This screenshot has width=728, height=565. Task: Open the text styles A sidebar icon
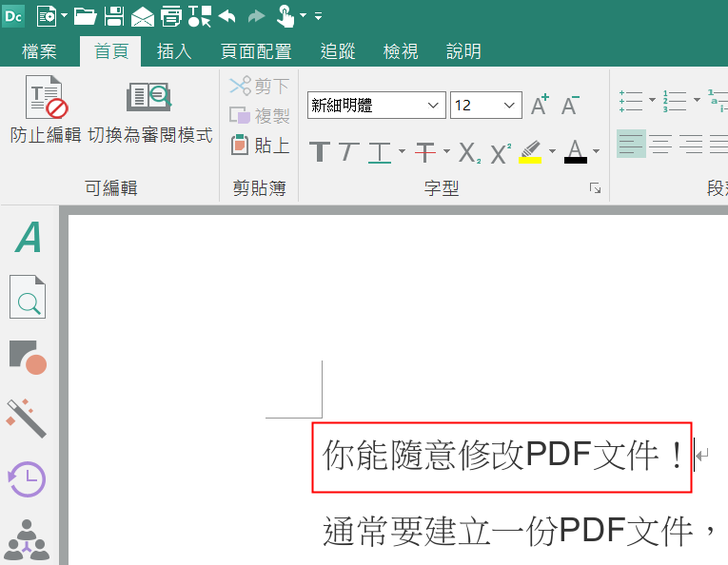pyautogui.click(x=28, y=237)
